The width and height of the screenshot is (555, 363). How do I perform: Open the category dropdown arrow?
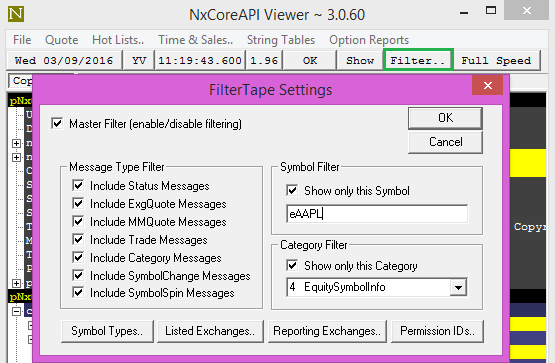point(458,287)
